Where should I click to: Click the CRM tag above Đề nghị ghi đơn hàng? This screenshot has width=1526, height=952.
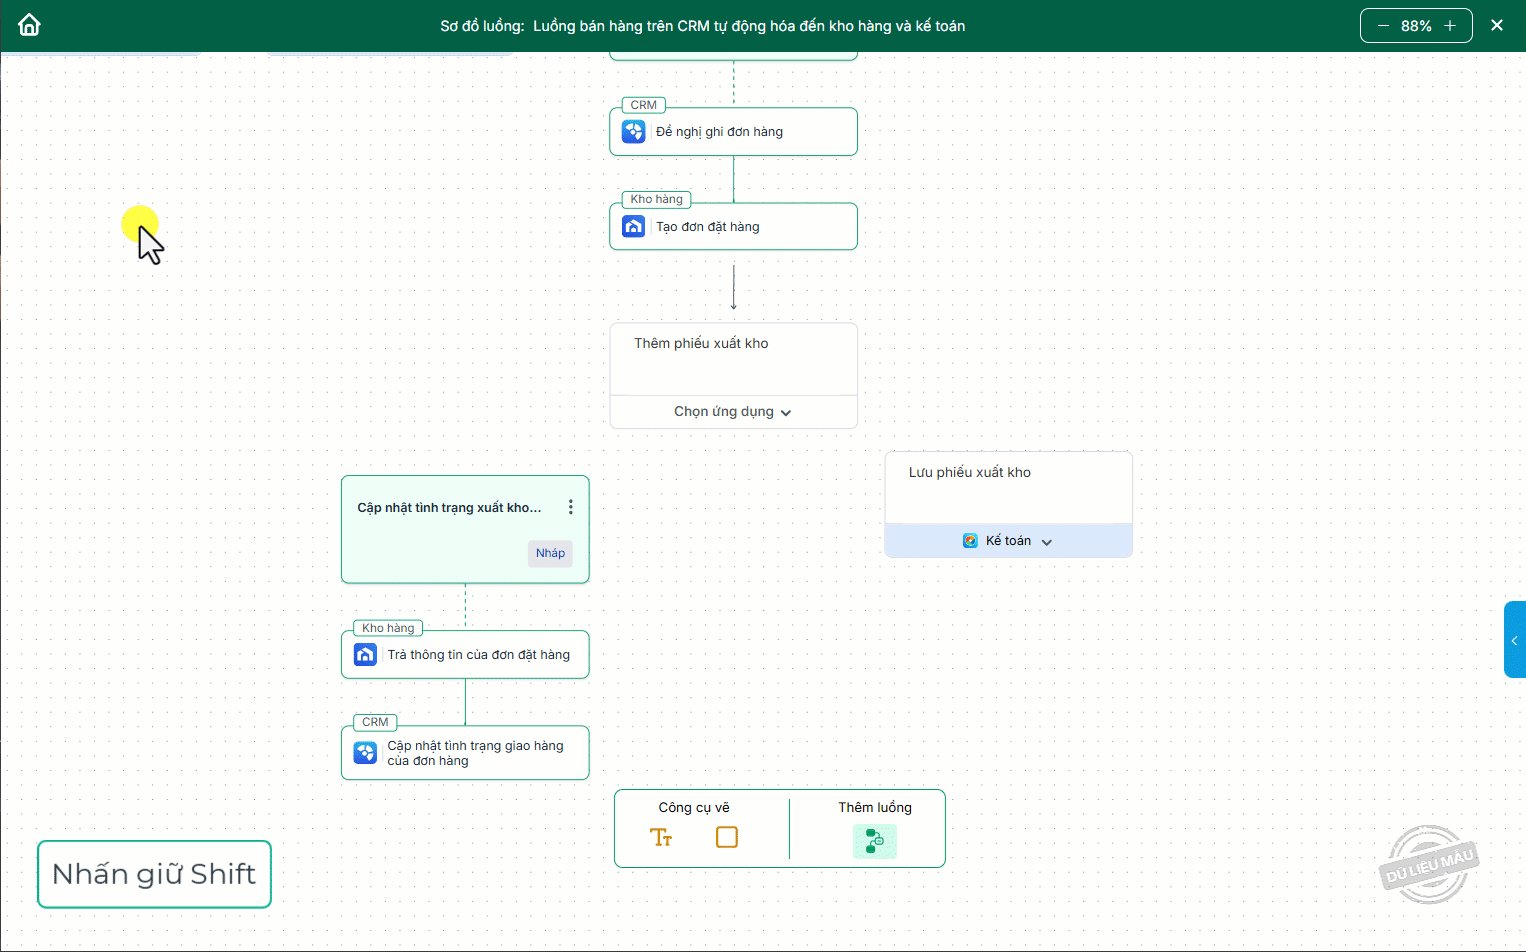[x=644, y=105]
